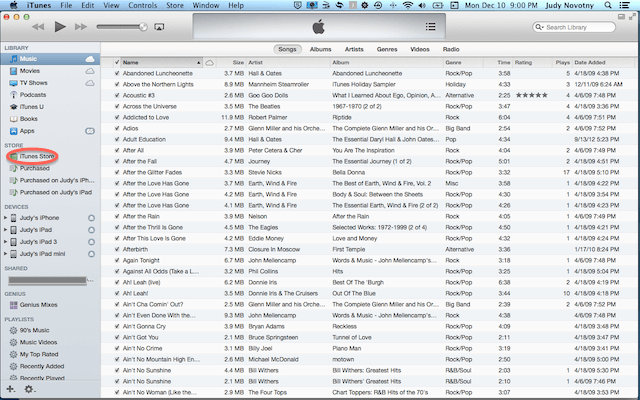Open the Controls menu in menu bar
This screenshot has width=640, height=400.
[142, 5]
